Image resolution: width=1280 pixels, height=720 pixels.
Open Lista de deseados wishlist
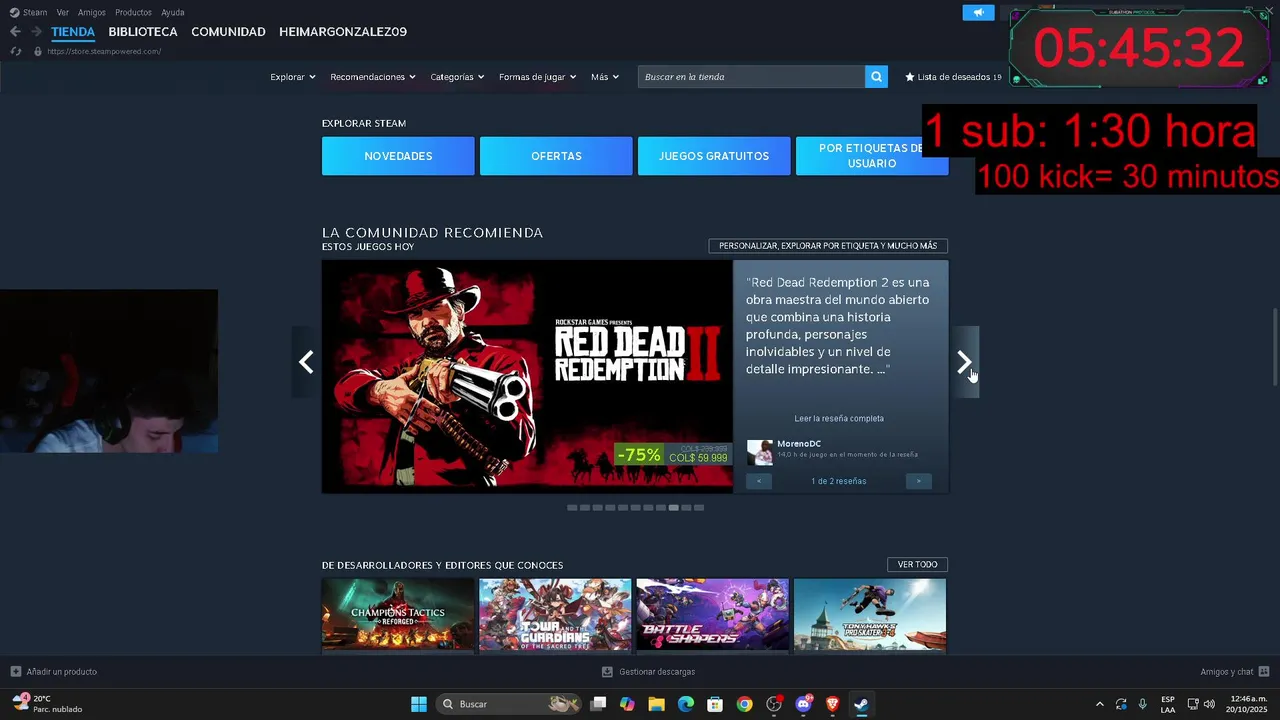(953, 77)
